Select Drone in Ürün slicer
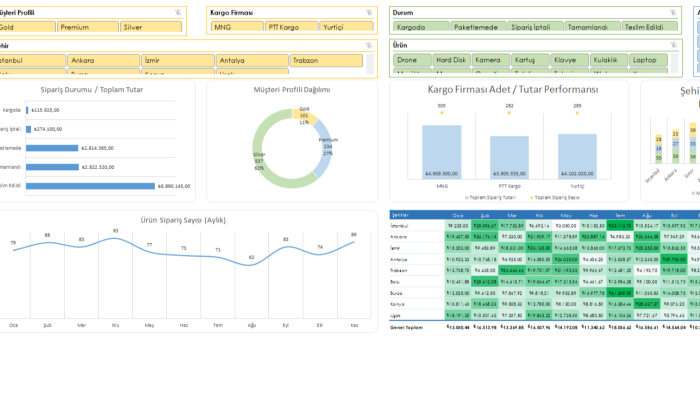 (412, 60)
